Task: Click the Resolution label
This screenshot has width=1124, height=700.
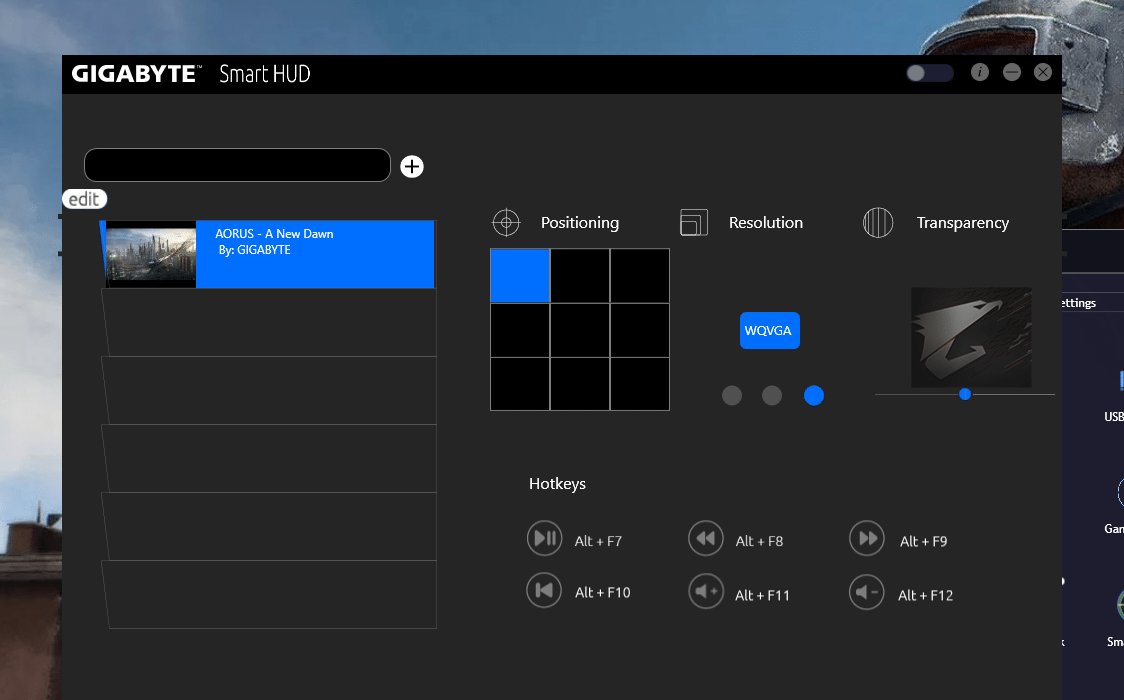Action: pyautogui.click(x=766, y=223)
